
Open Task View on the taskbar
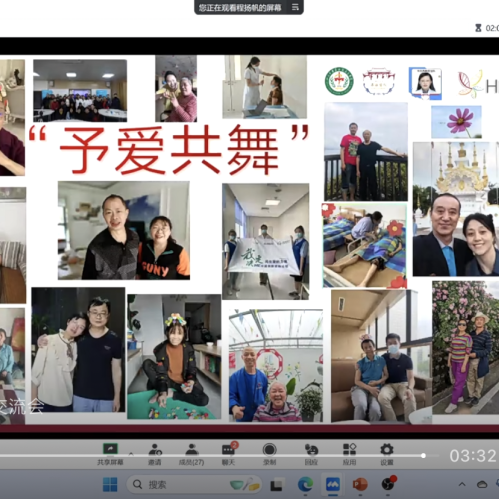coord(276,485)
